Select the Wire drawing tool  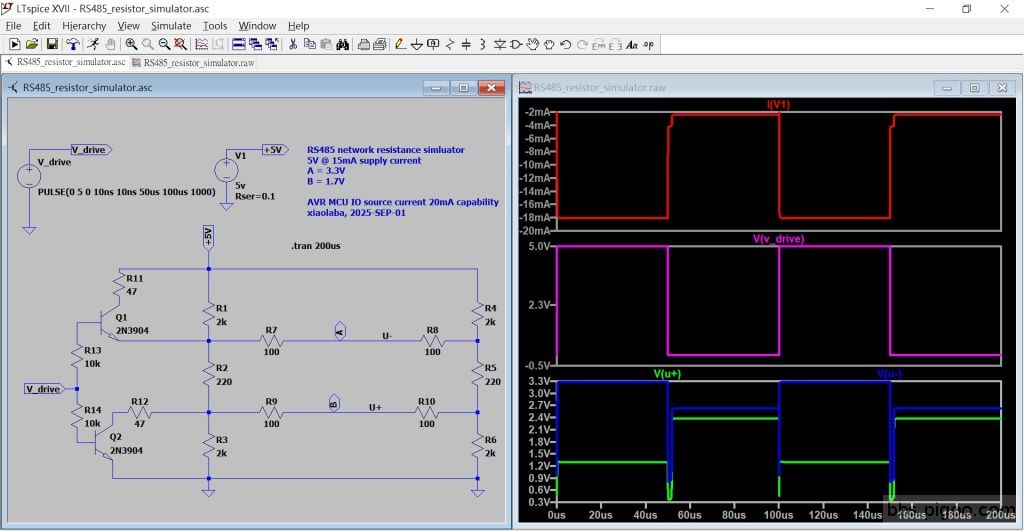pyautogui.click(x=400, y=44)
